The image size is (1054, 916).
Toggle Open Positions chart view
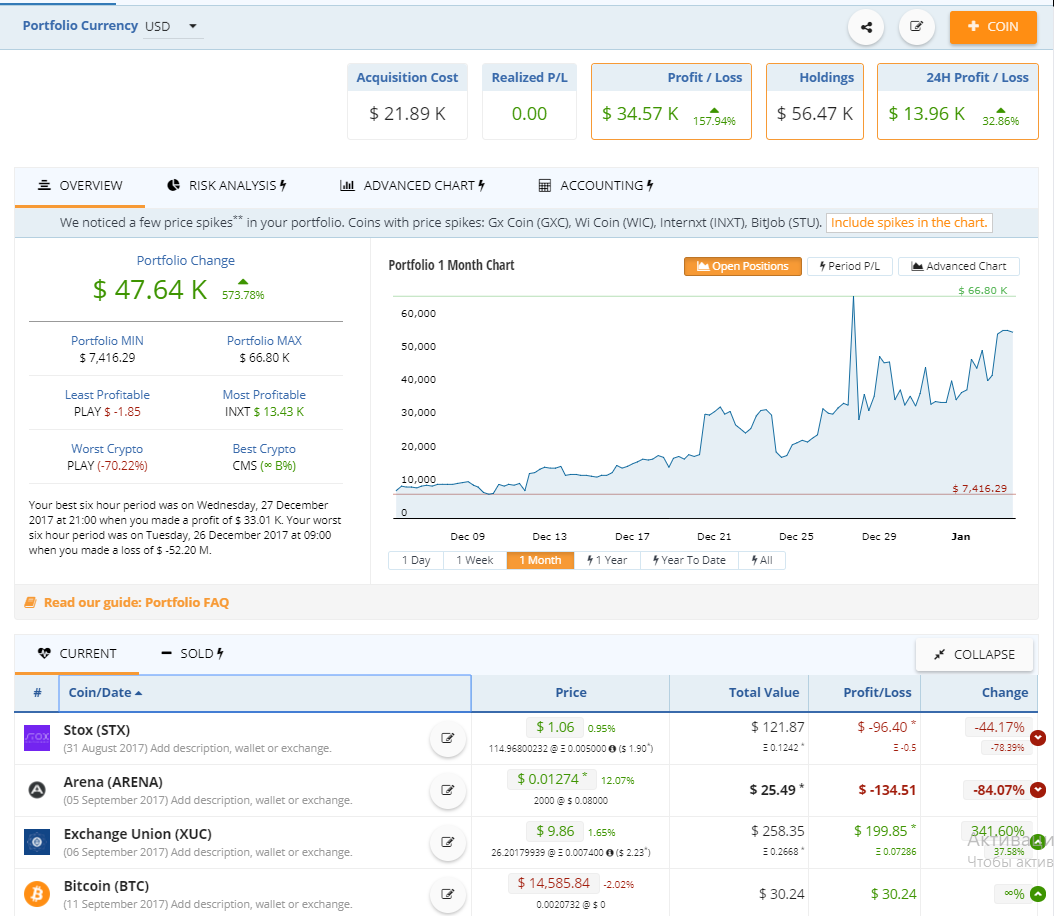tap(742, 266)
